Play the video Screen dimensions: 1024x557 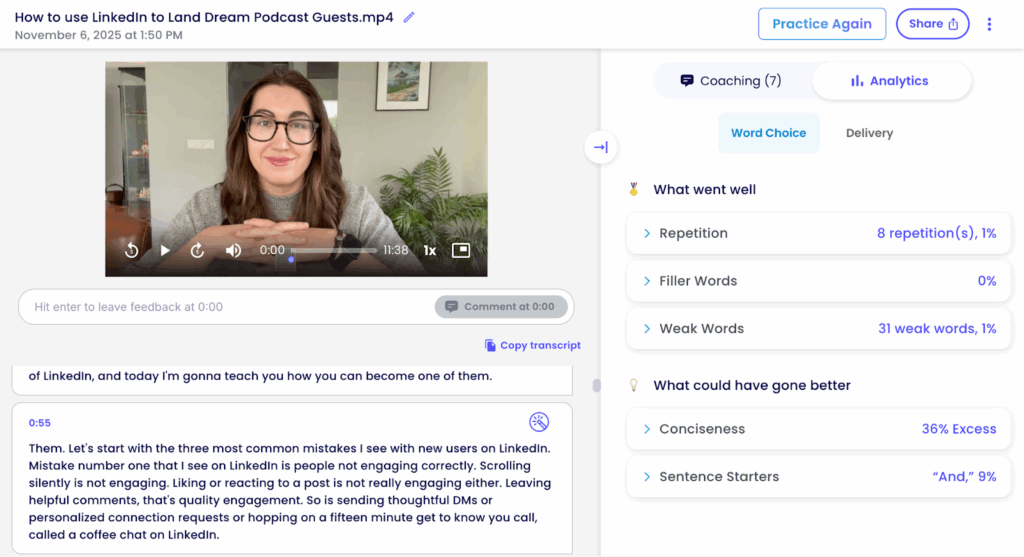point(166,250)
